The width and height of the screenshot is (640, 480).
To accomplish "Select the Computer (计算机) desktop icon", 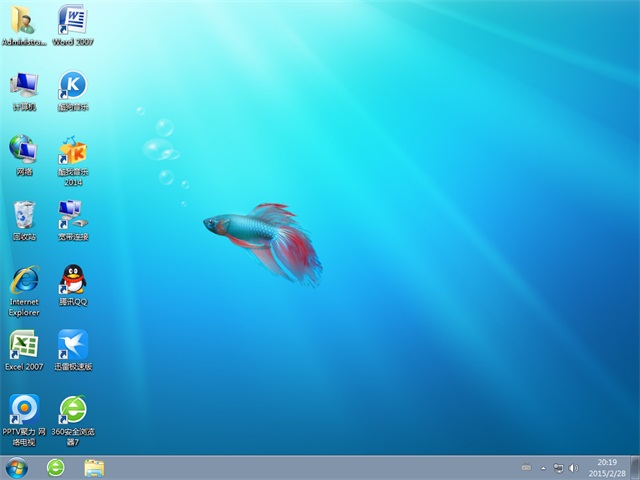I will click(24, 84).
